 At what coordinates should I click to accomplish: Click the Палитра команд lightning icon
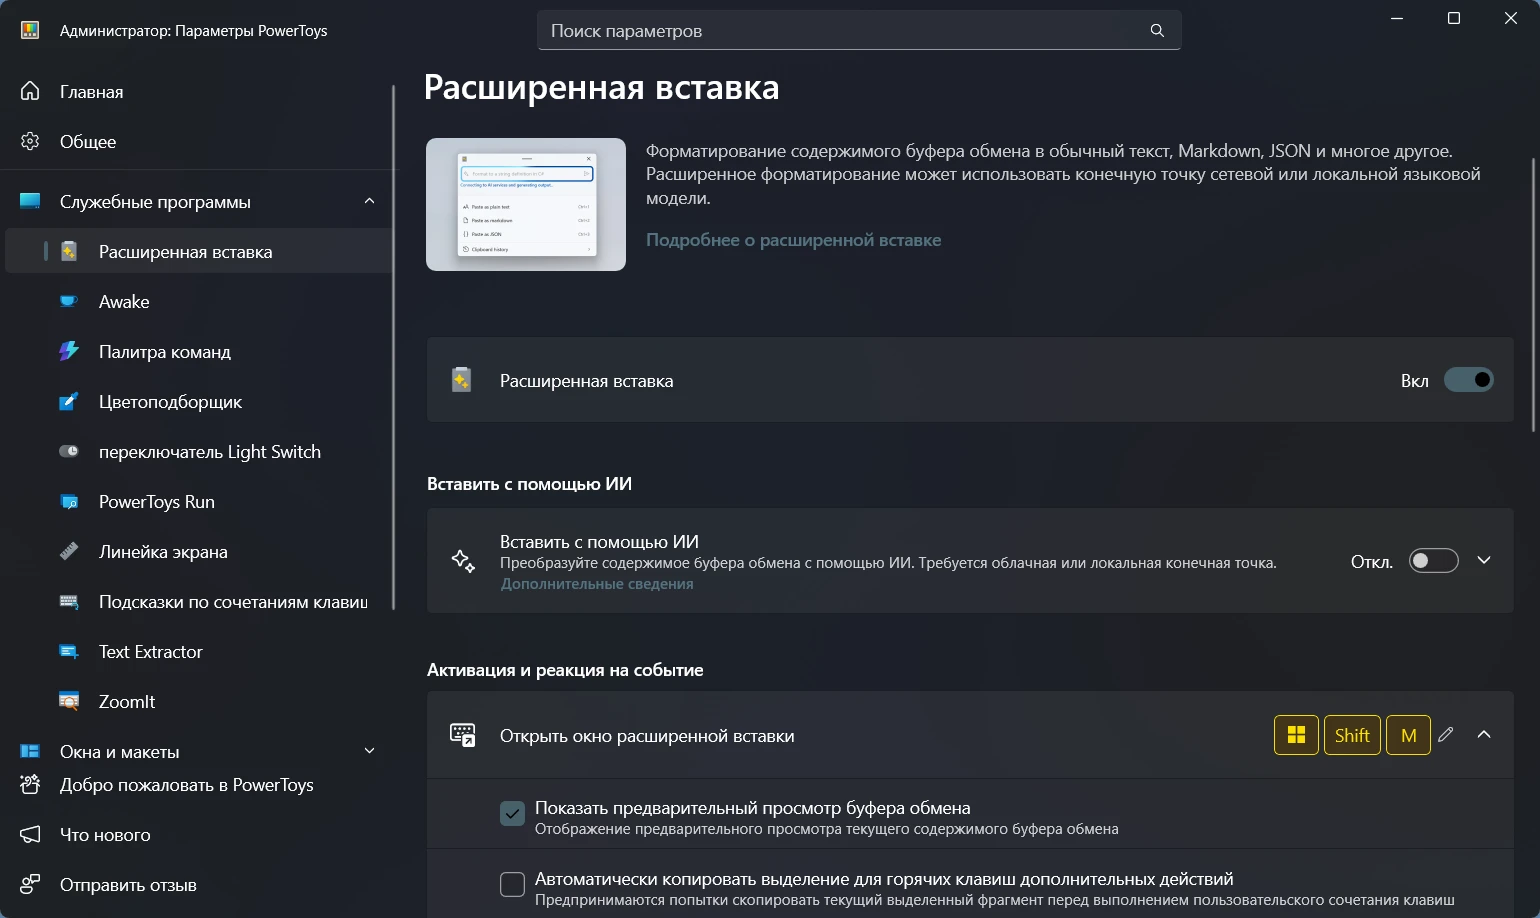tap(69, 352)
